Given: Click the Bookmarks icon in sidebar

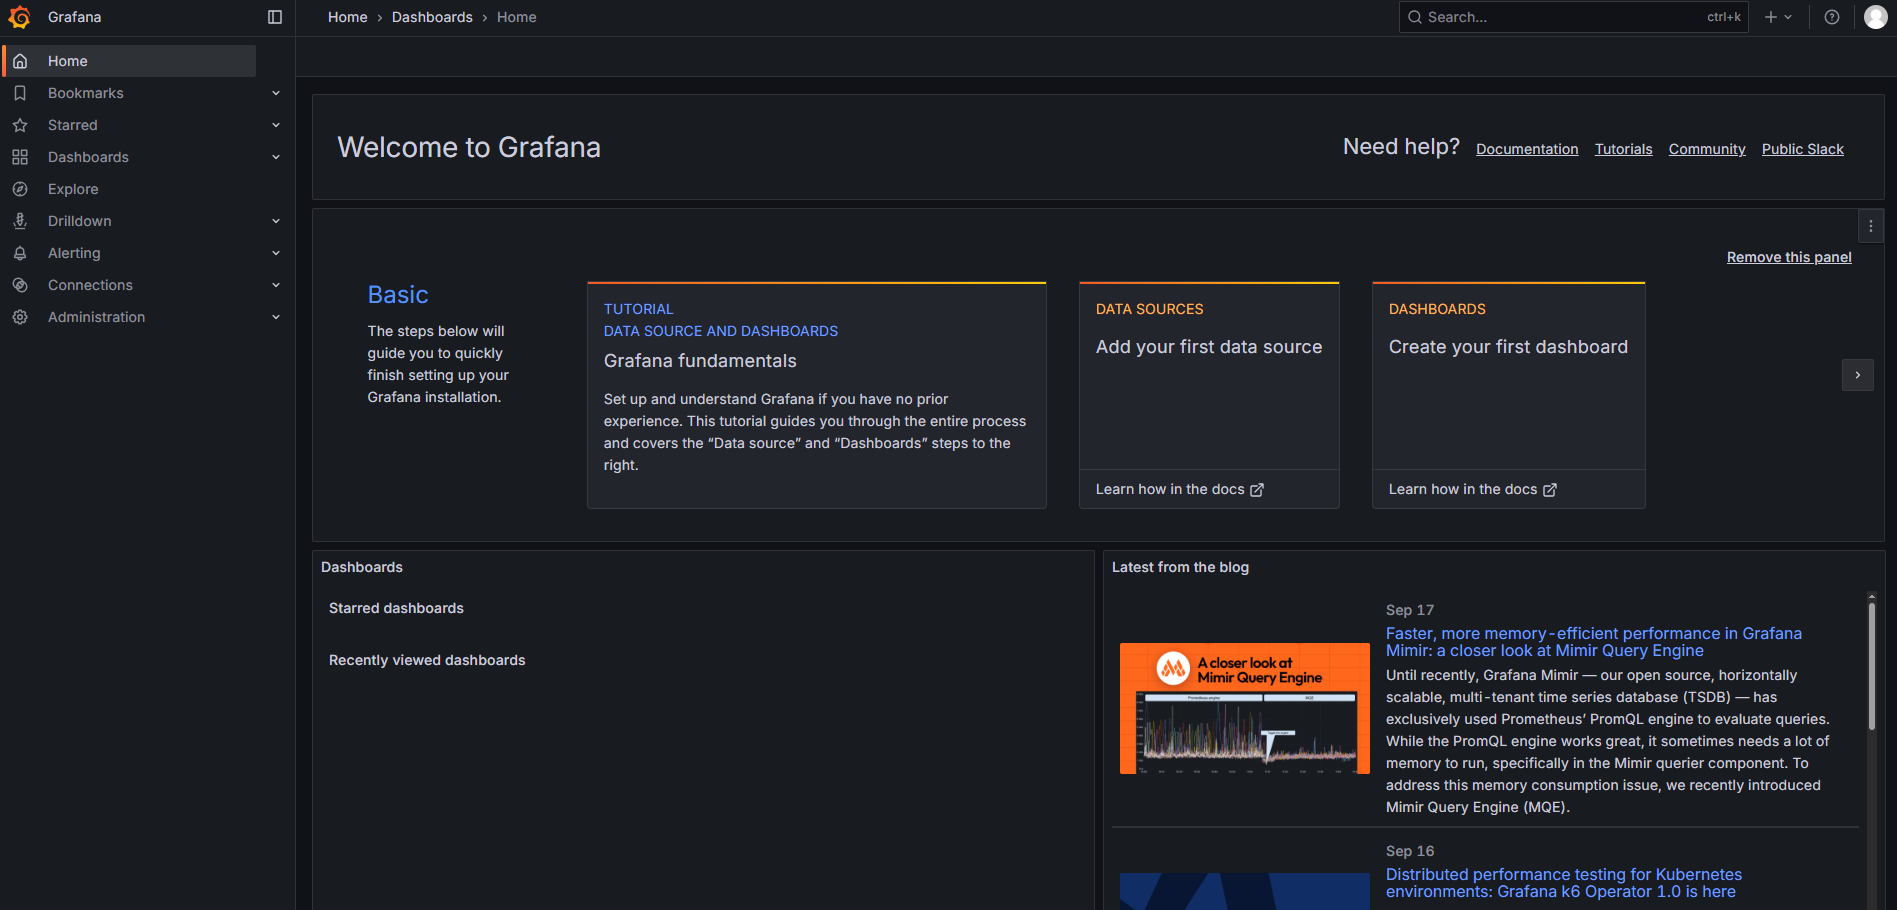Looking at the screenshot, I should [x=20, y=93].
